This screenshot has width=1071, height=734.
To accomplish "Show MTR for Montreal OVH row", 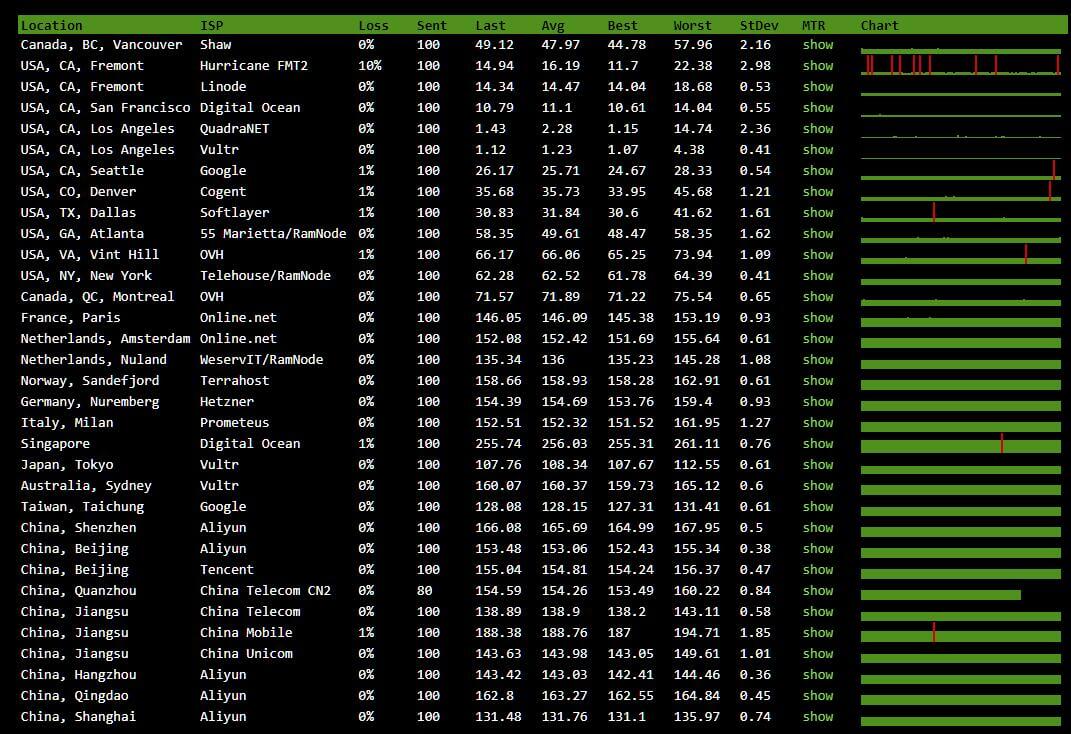I will pyautogui.click(x=818, y=296).
